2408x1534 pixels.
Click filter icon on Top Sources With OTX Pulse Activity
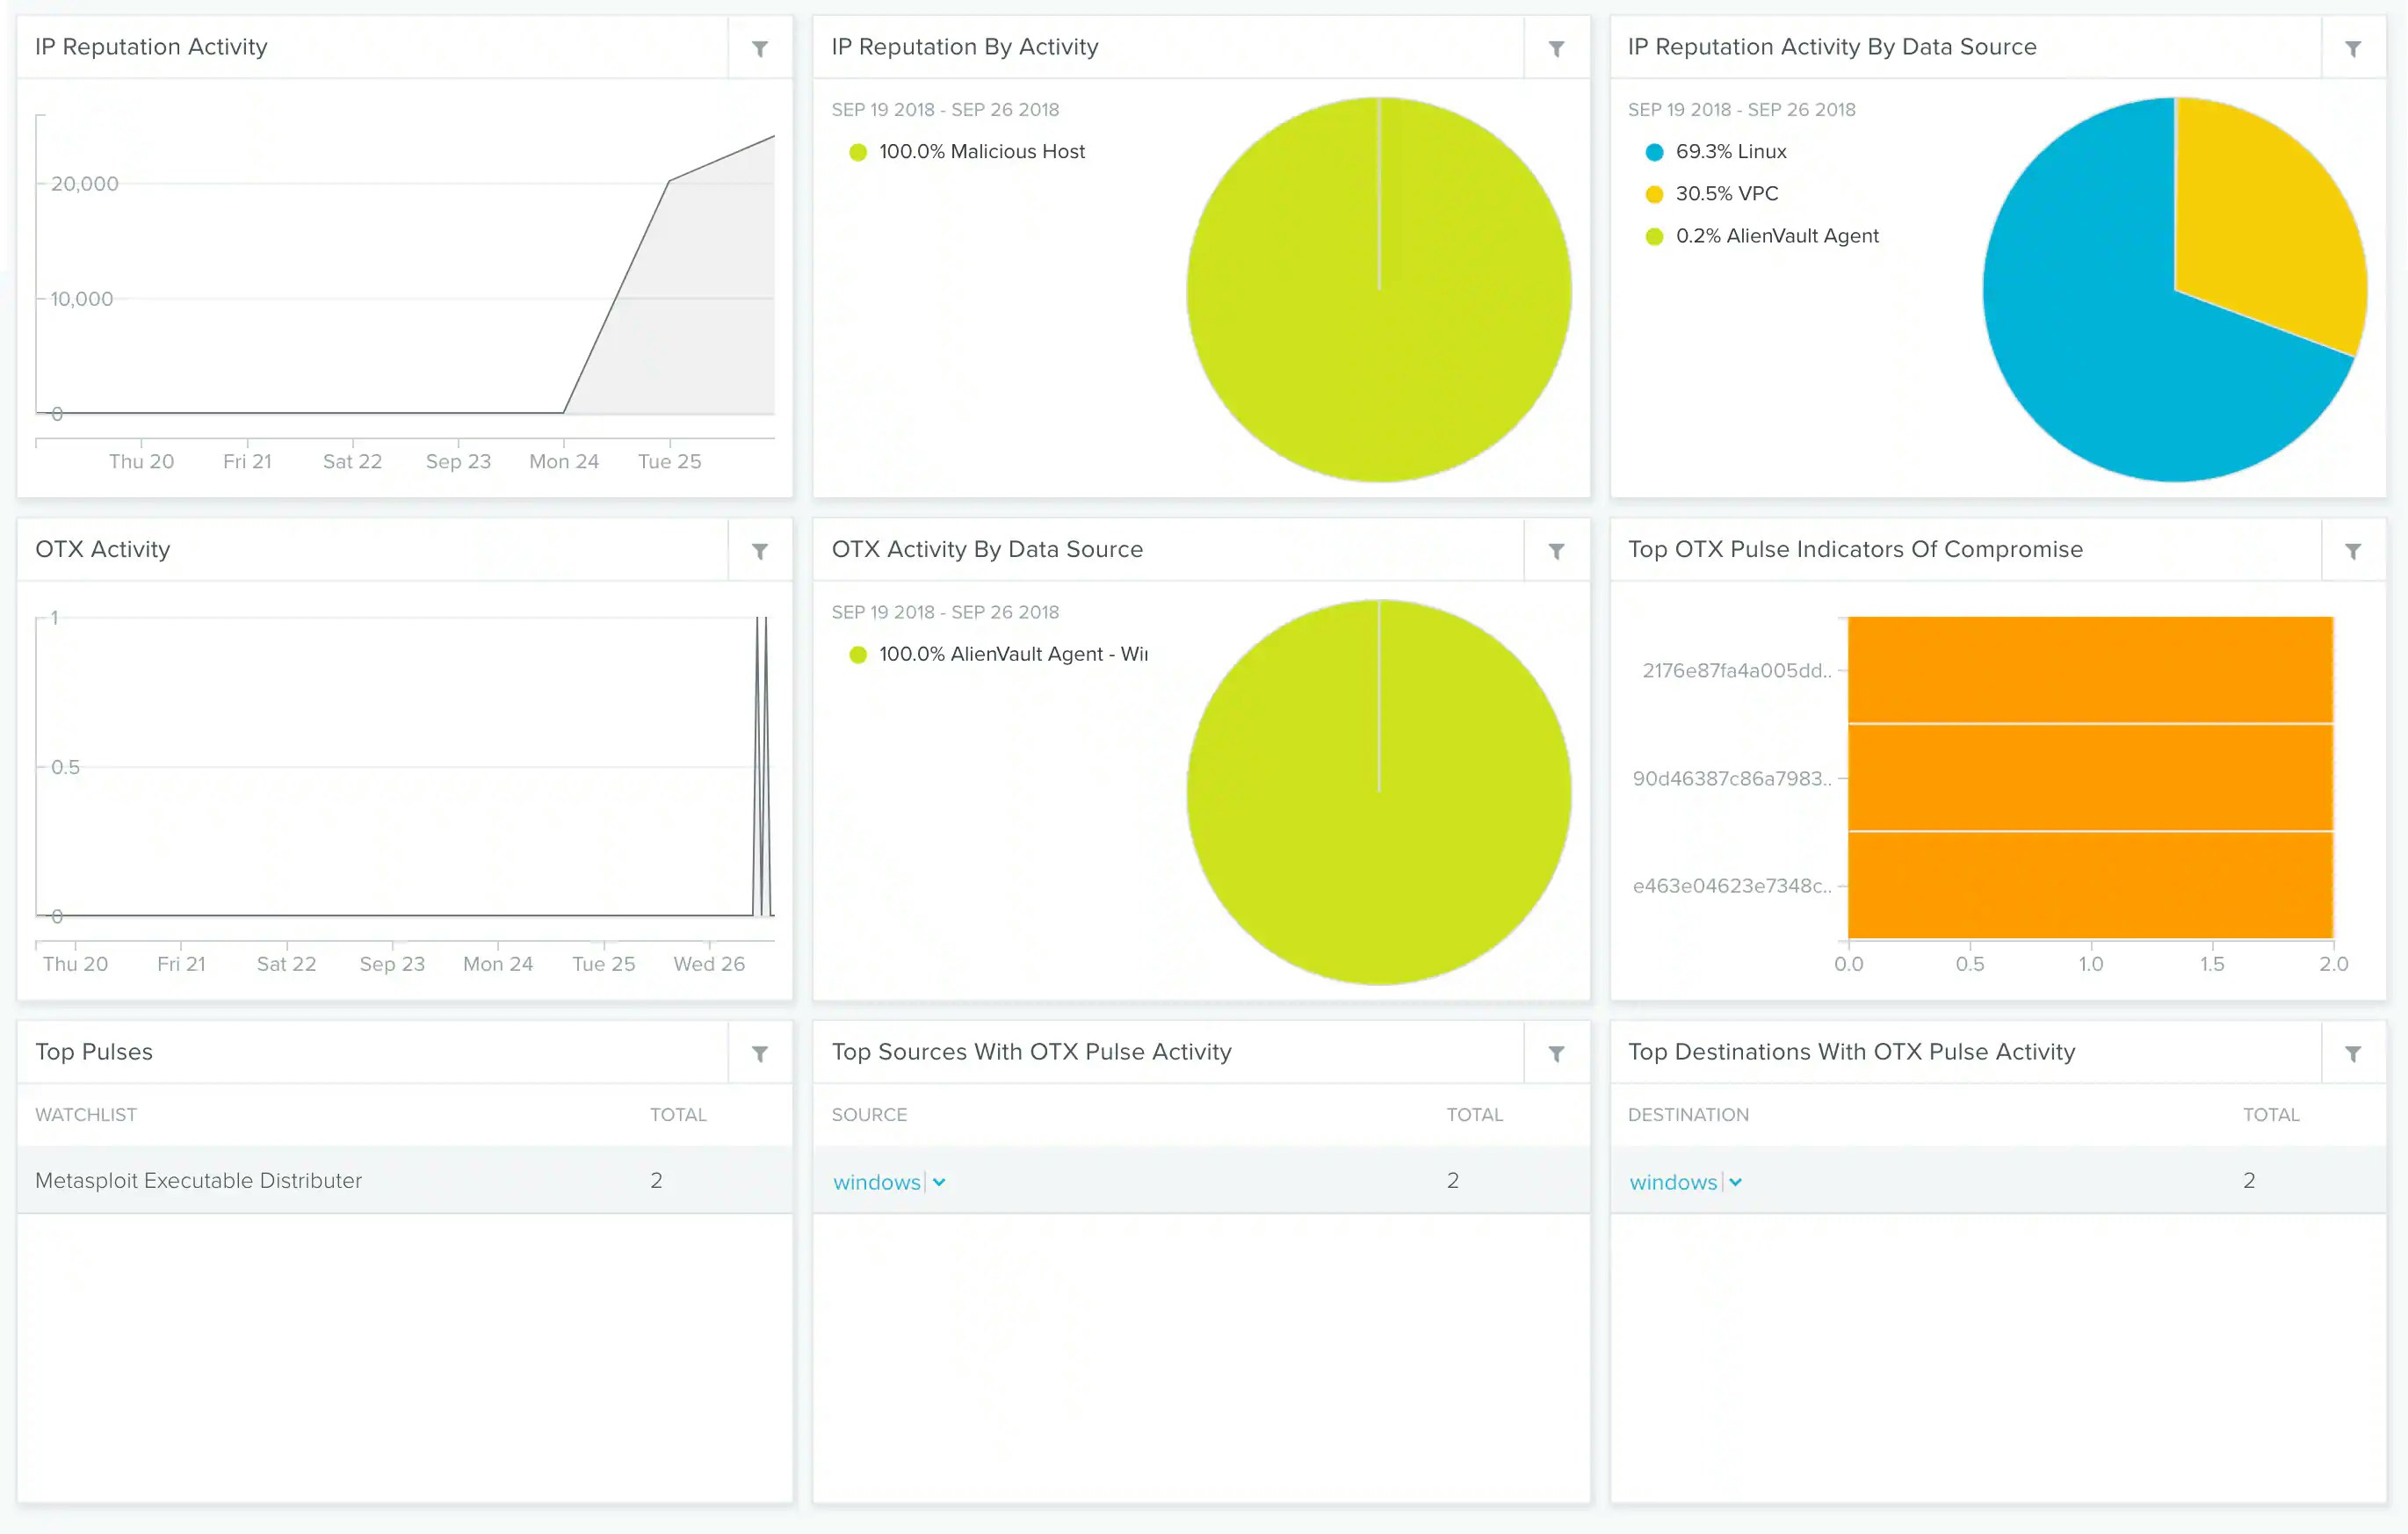(1555, 1053)
